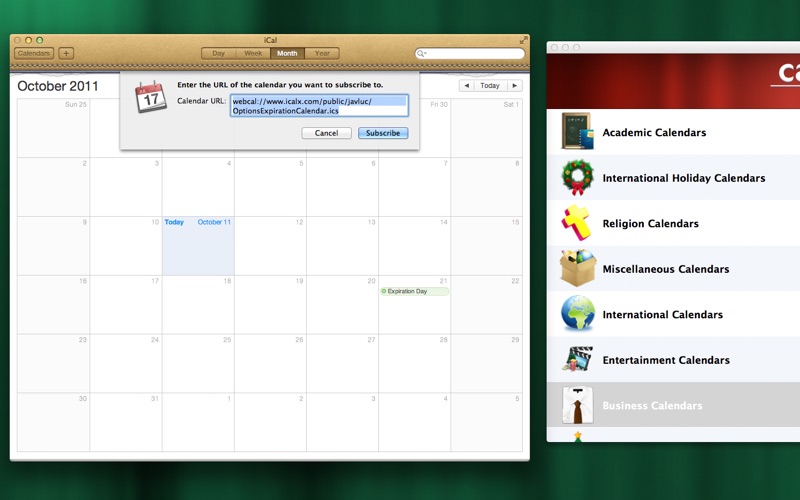Image resolution: width=800 pixels, height=500 pixels.
Task: Click the cardboard box icon for Miscellaneous
Action: [578, 268]
